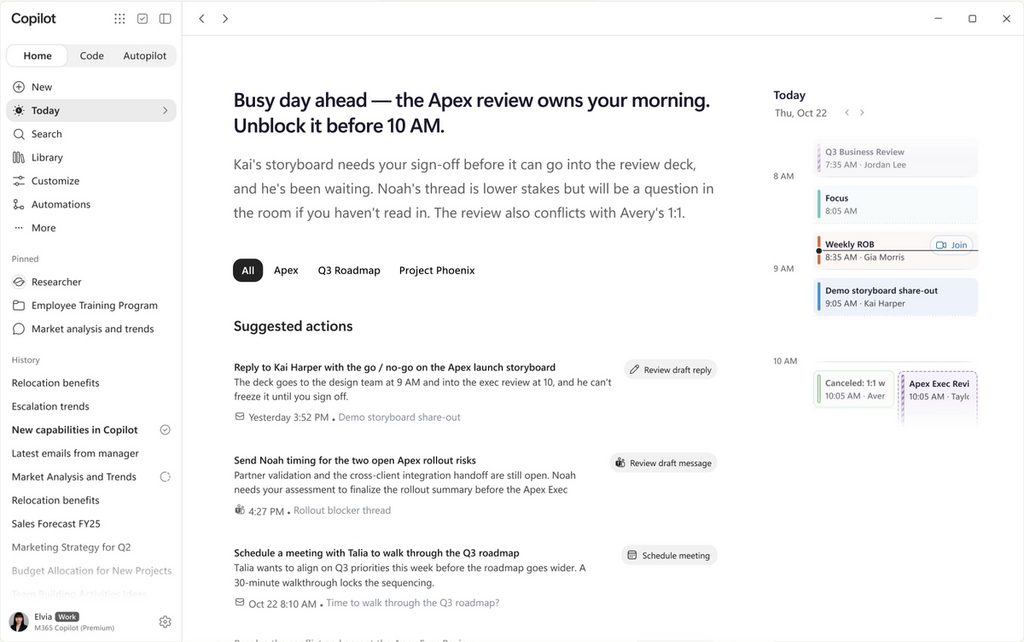The image size is (1024, 642).
Task: Switch to the Autopilot tab
Action: (x=145, y=56)
